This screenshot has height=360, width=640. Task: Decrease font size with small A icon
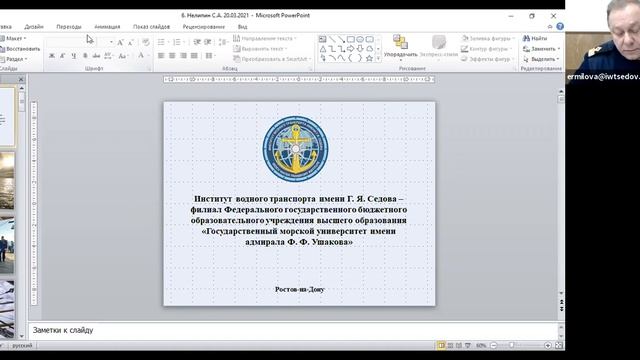coord(131,42)
